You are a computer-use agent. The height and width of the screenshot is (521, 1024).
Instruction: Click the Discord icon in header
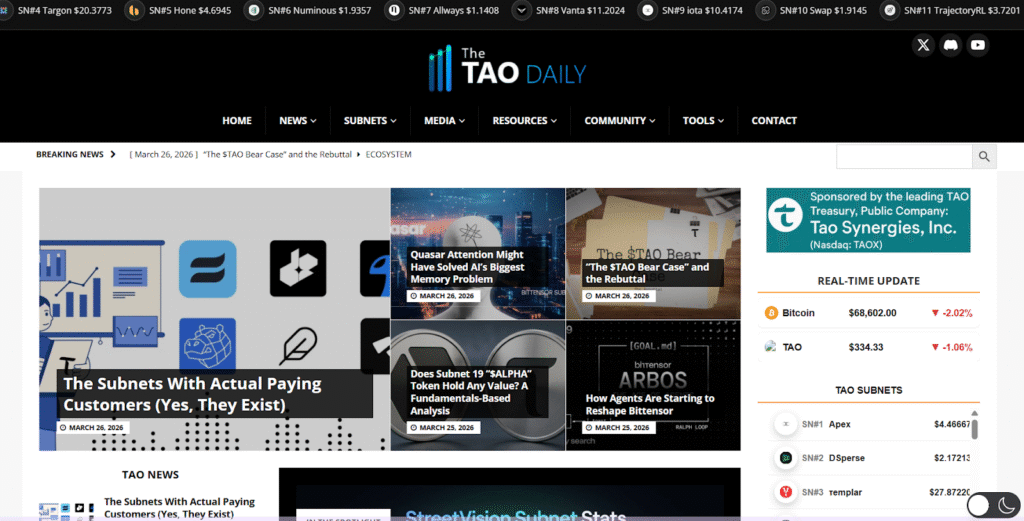(x=950, y=45)
